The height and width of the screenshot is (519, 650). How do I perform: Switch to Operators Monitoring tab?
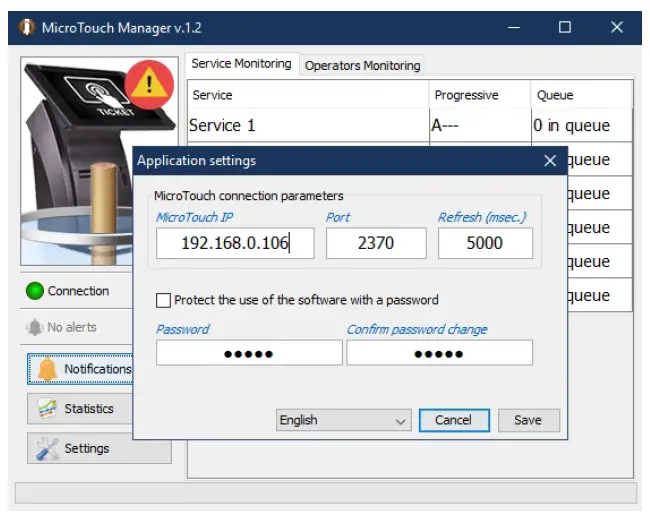(362, 65)
